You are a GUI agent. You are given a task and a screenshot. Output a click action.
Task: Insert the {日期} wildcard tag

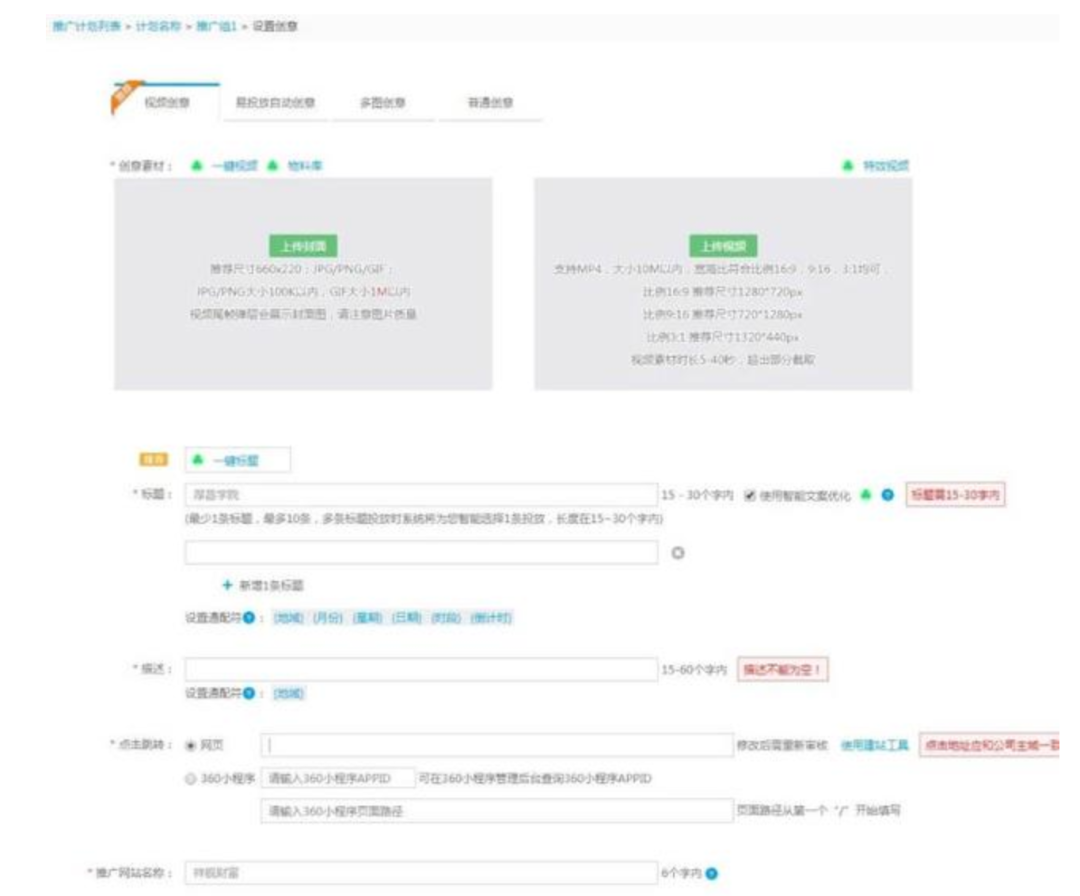[x=406, y=618]
